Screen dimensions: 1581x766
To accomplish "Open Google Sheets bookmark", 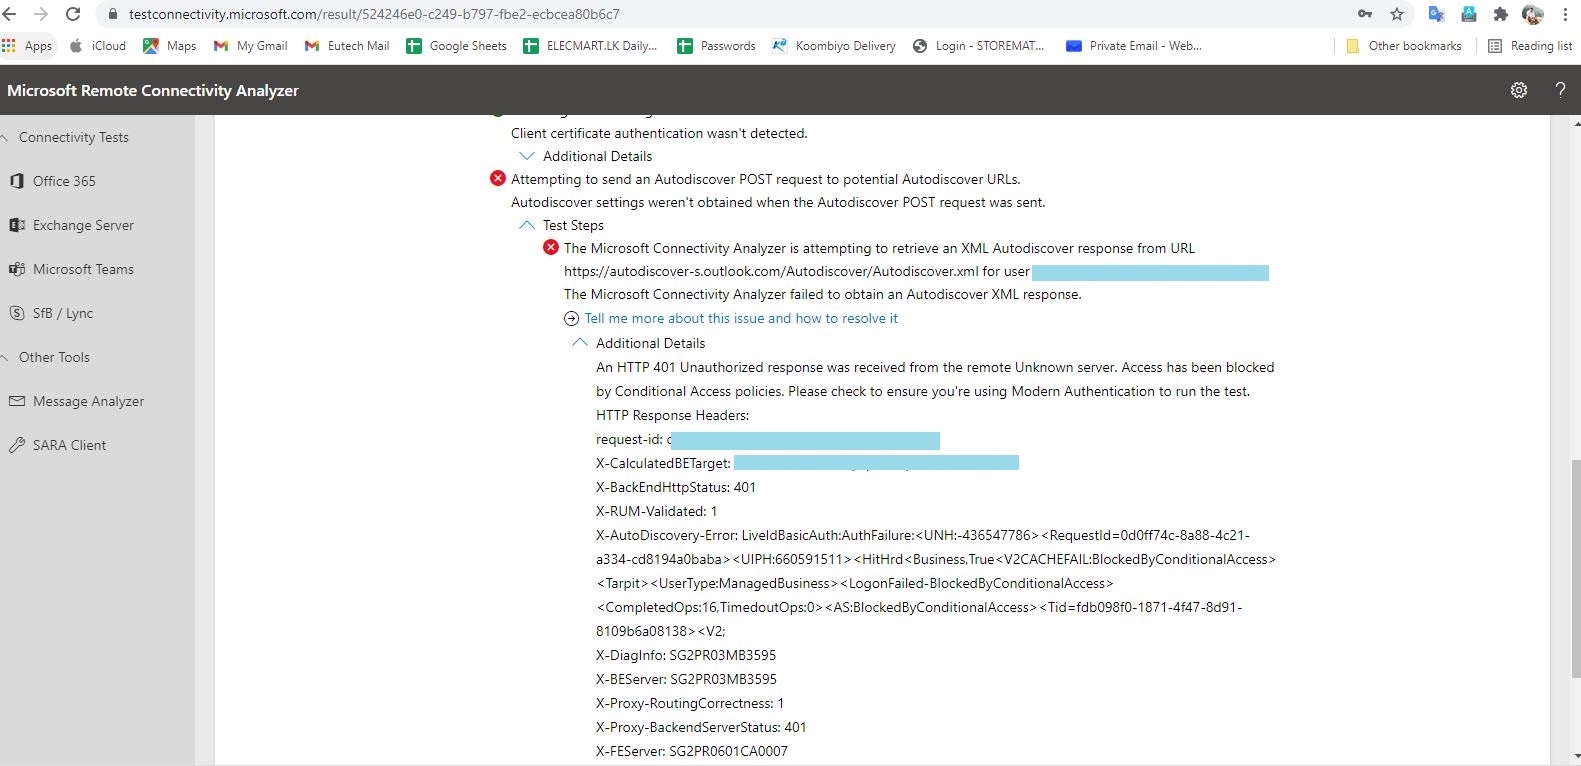I will [x=457, y=46].
